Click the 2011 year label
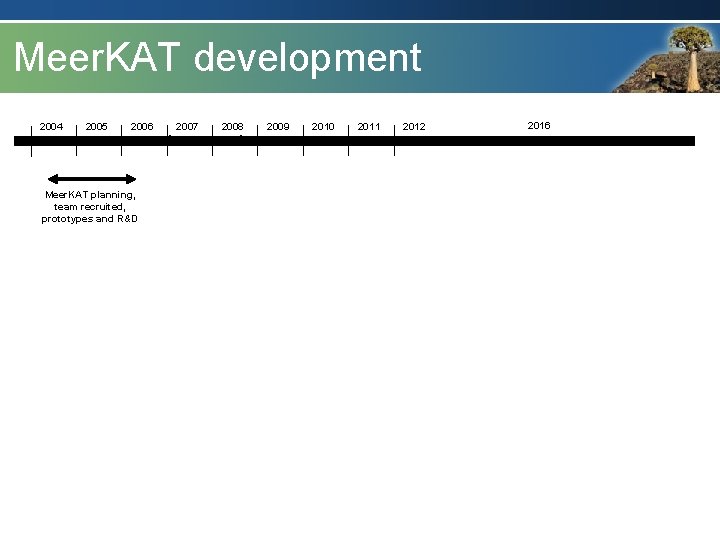 coord(369,127)
